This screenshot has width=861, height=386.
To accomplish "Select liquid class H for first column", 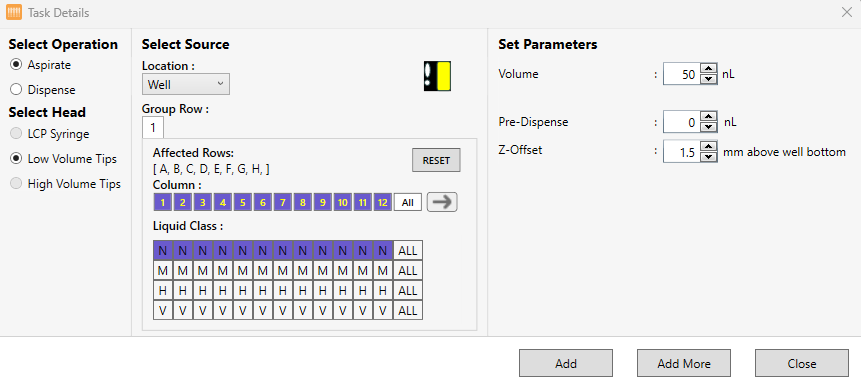I will click(163, 290).
